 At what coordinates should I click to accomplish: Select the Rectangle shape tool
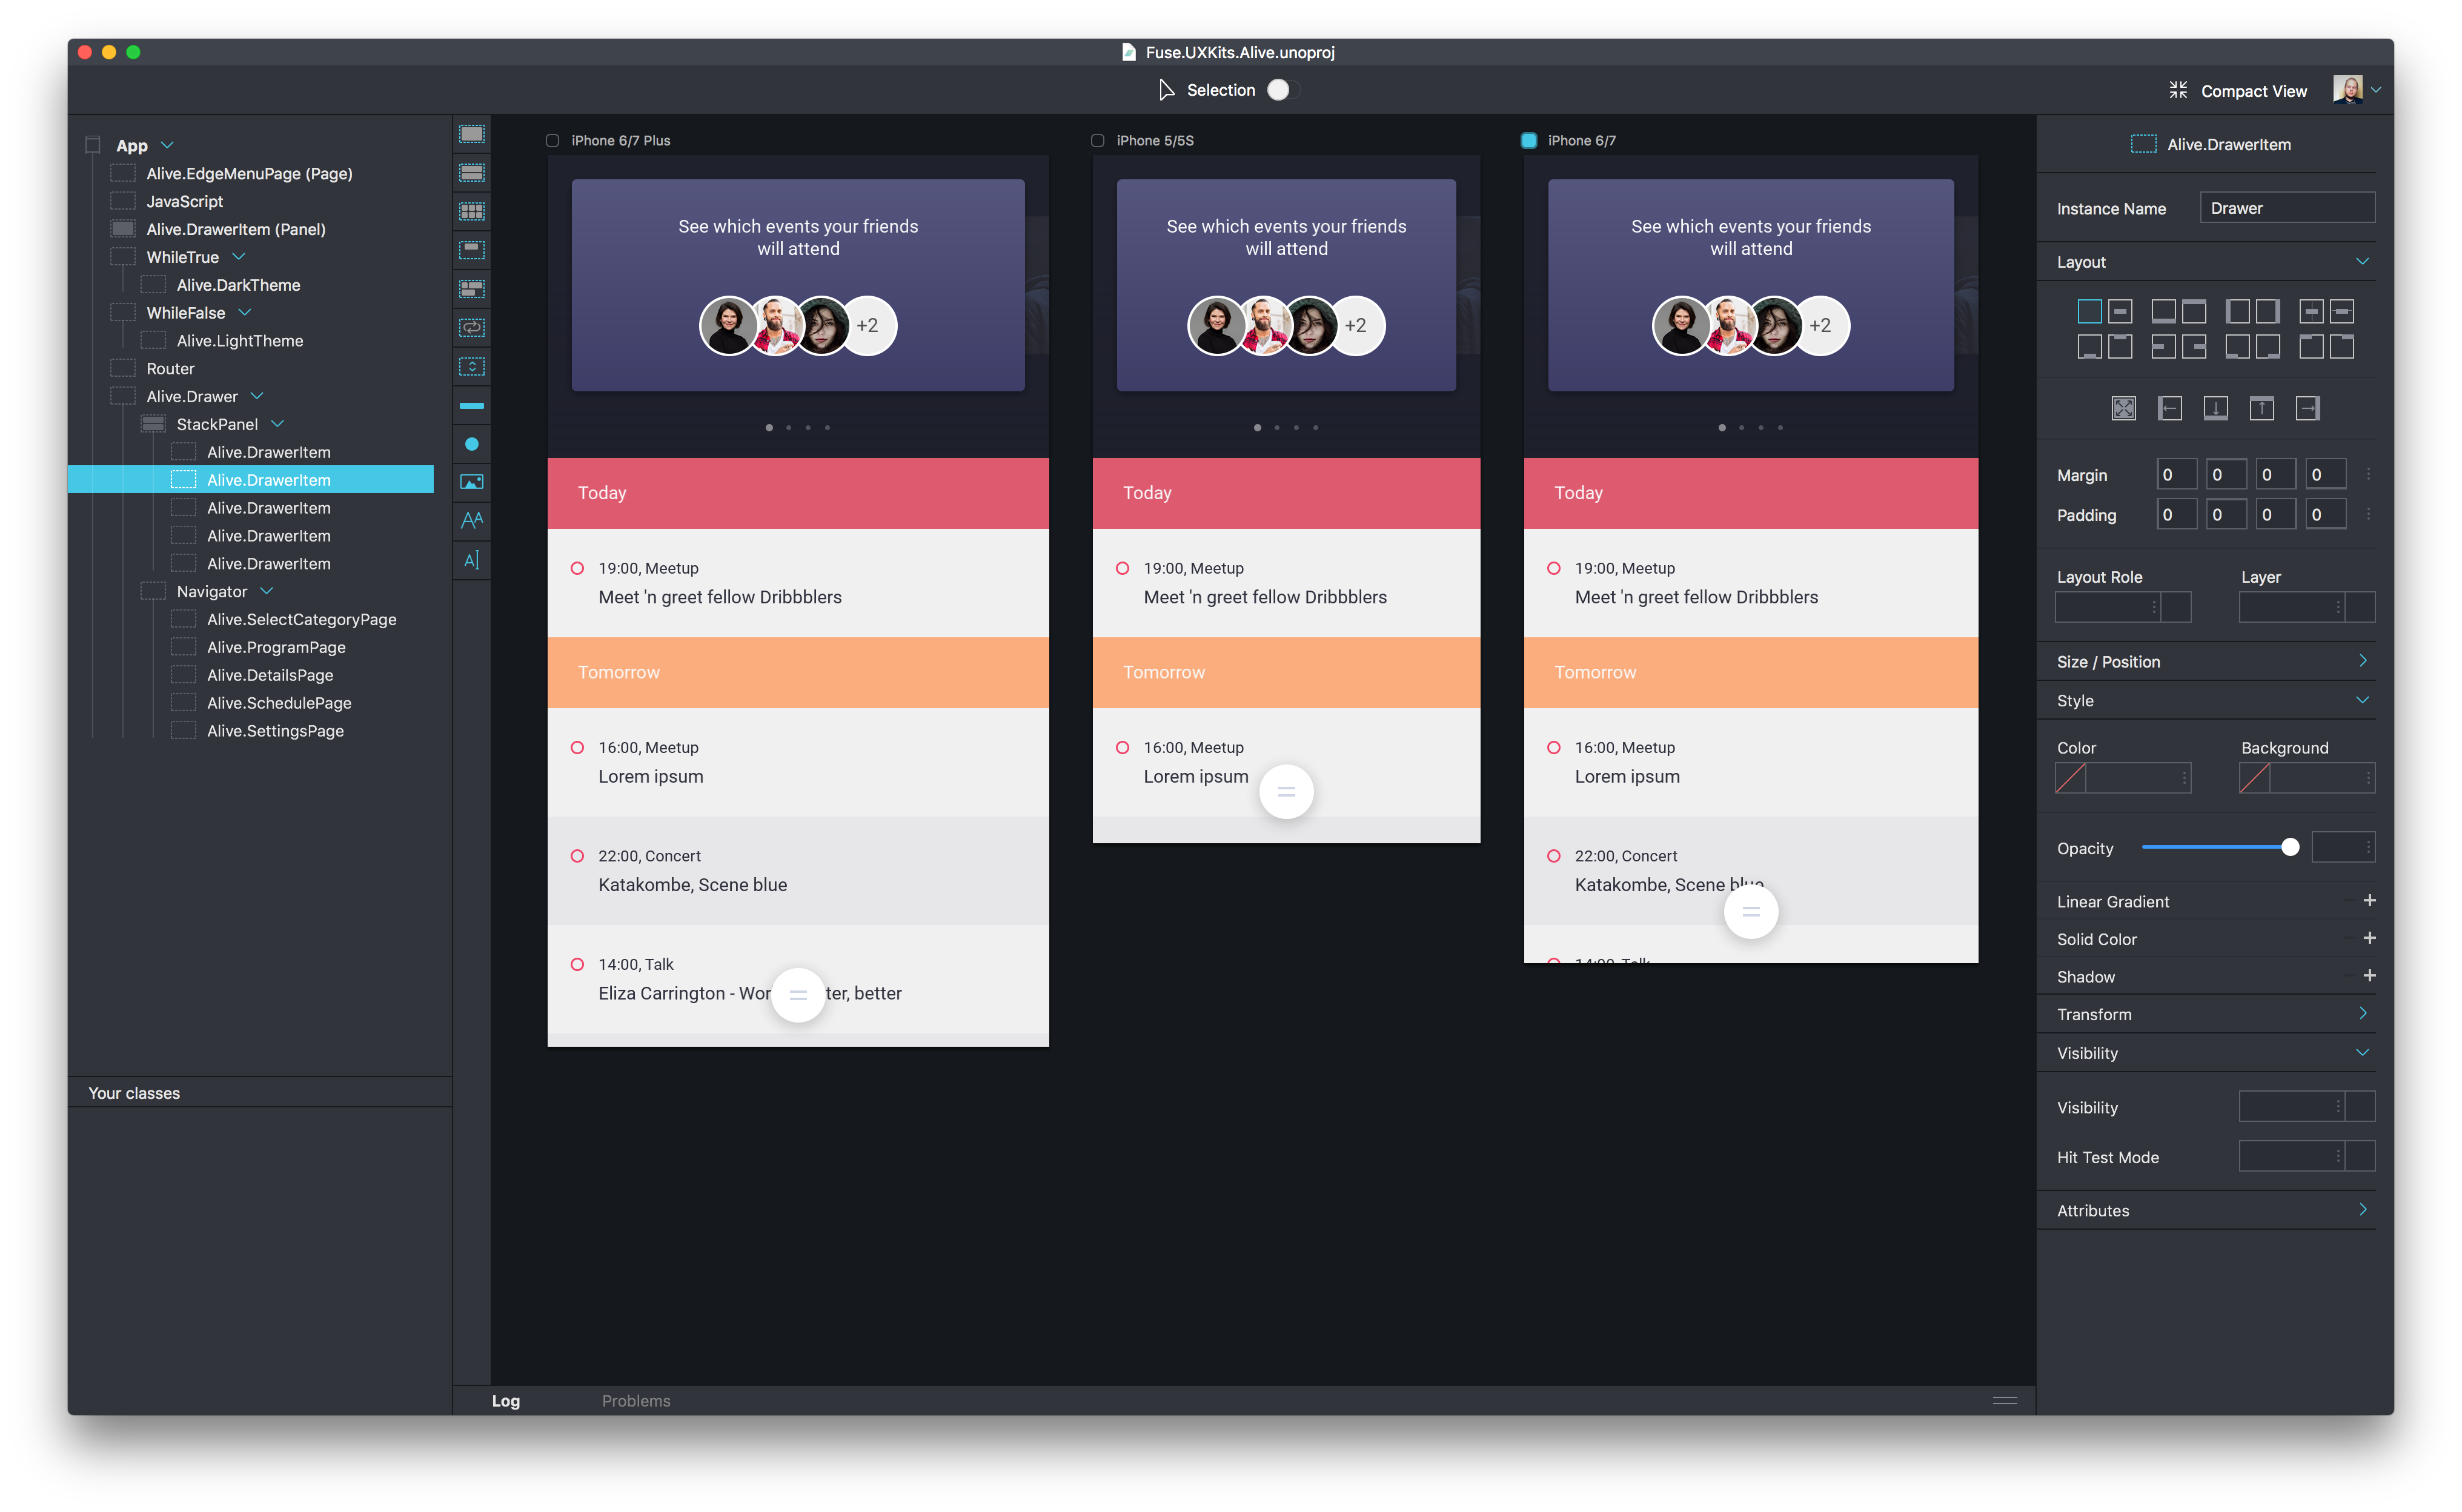[x=471, y=405]
